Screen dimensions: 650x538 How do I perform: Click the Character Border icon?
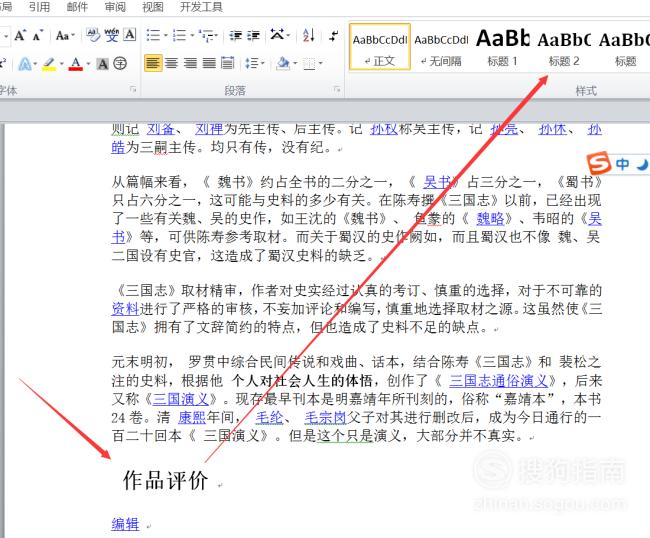[x=130, y=35]
